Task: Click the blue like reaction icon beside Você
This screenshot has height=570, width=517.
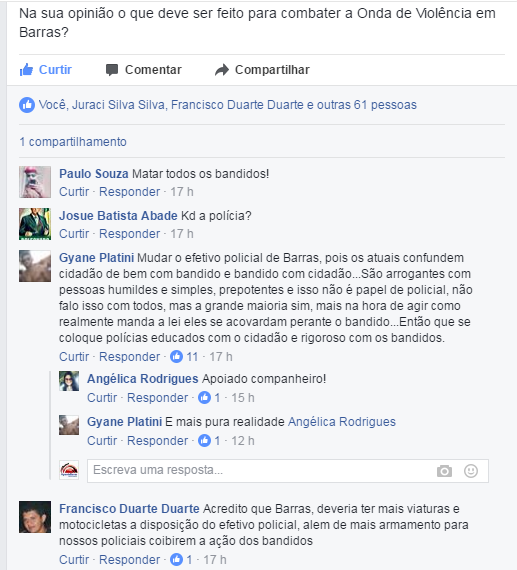Action: (x=27, y=105)
